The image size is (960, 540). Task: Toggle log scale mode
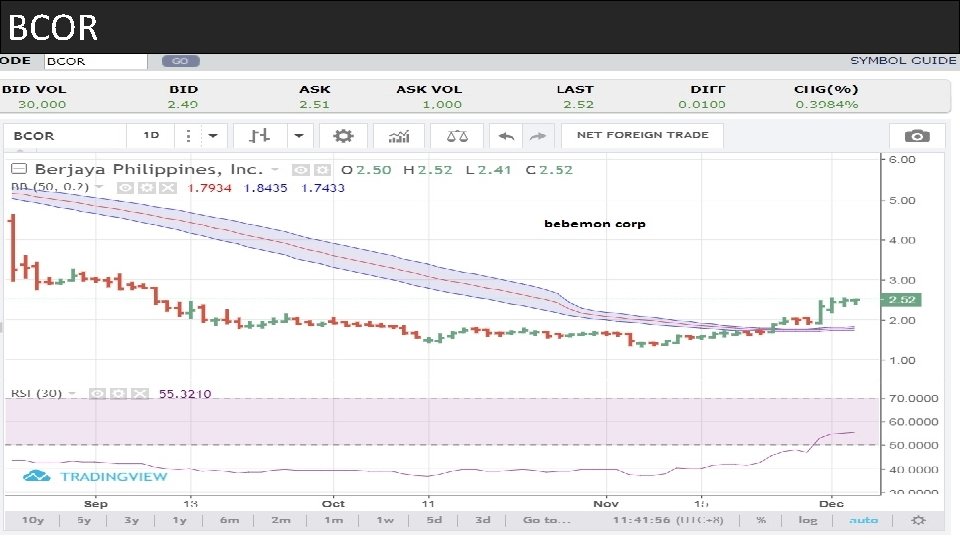coord(808,520)
